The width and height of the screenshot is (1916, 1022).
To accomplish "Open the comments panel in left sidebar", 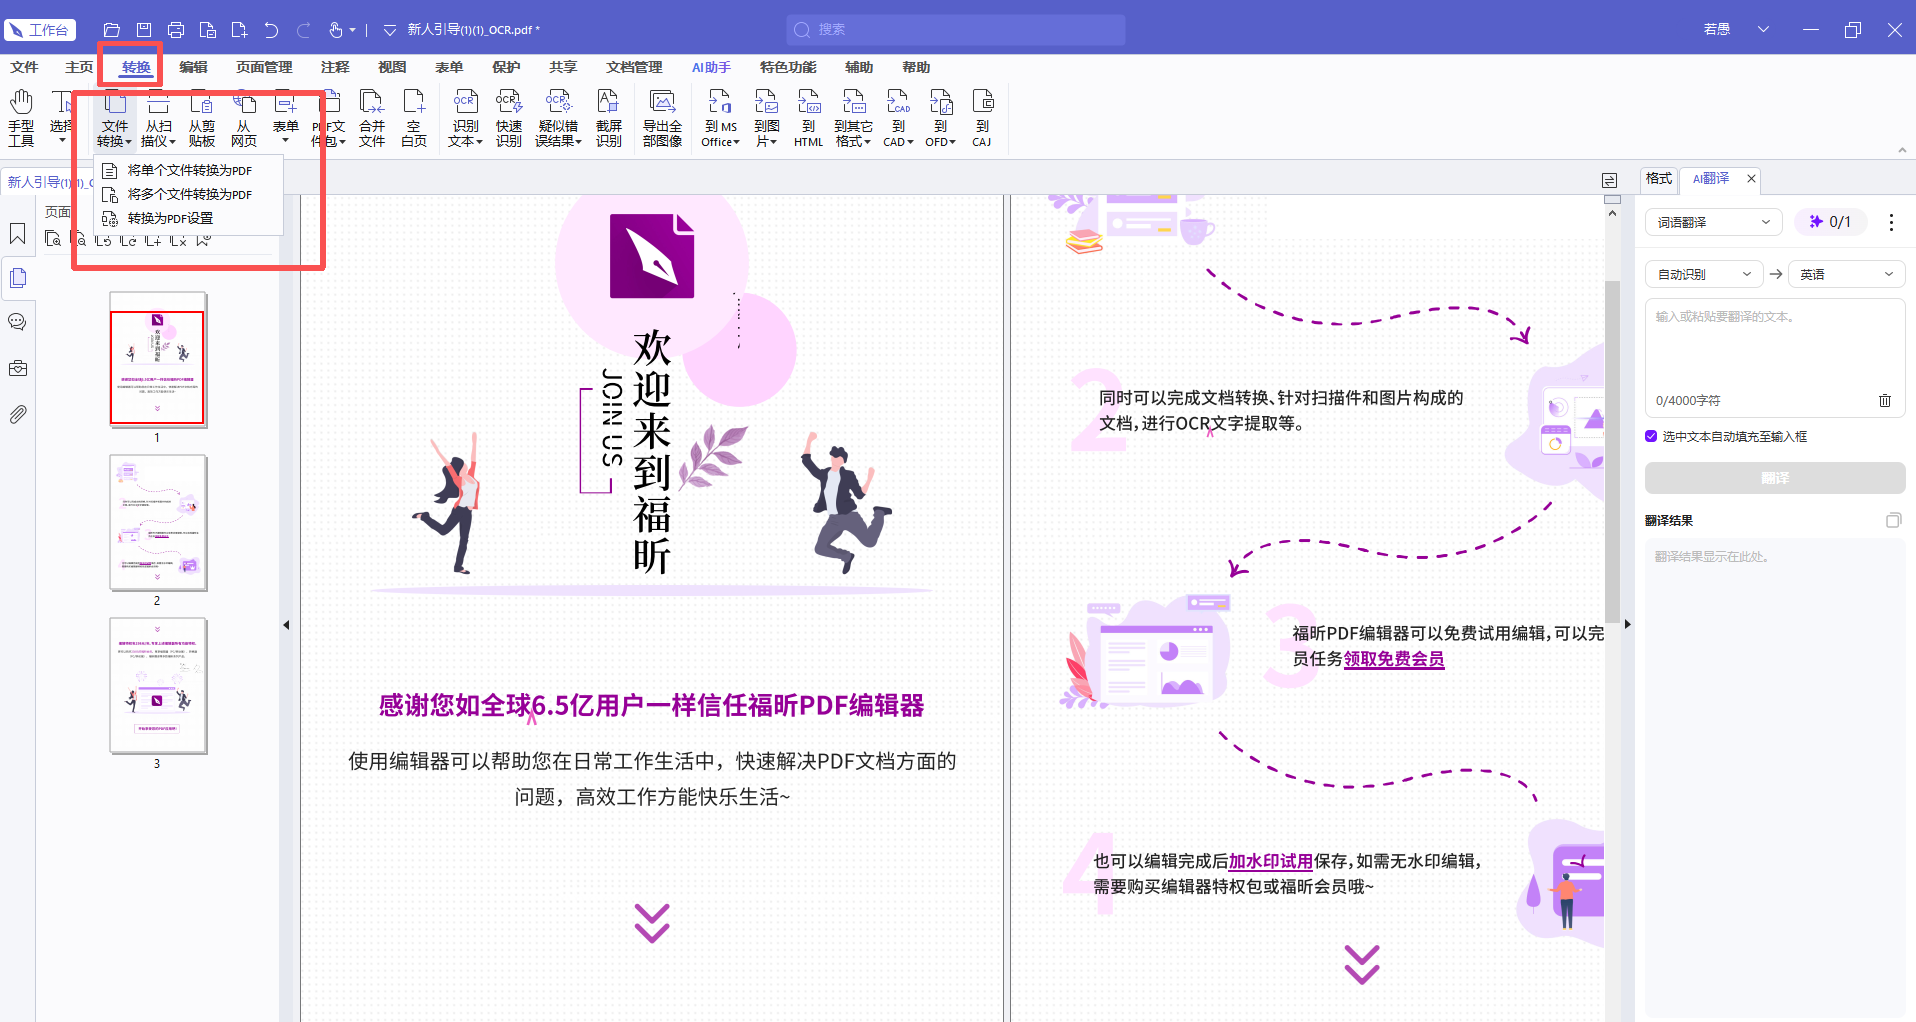I will tap(18, 322).
